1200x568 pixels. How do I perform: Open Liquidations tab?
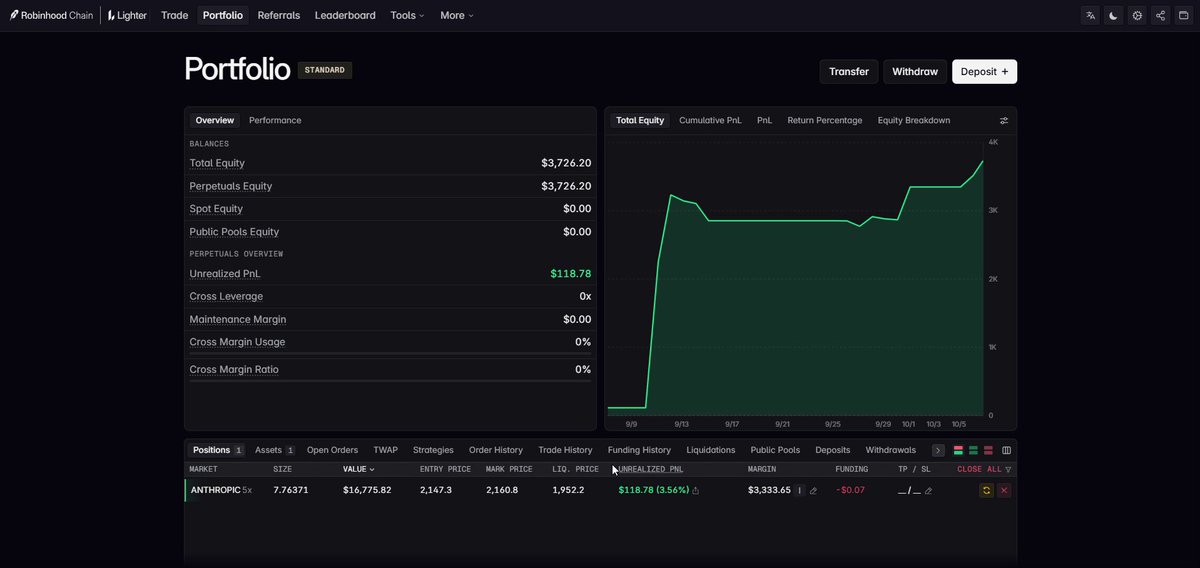711,450
